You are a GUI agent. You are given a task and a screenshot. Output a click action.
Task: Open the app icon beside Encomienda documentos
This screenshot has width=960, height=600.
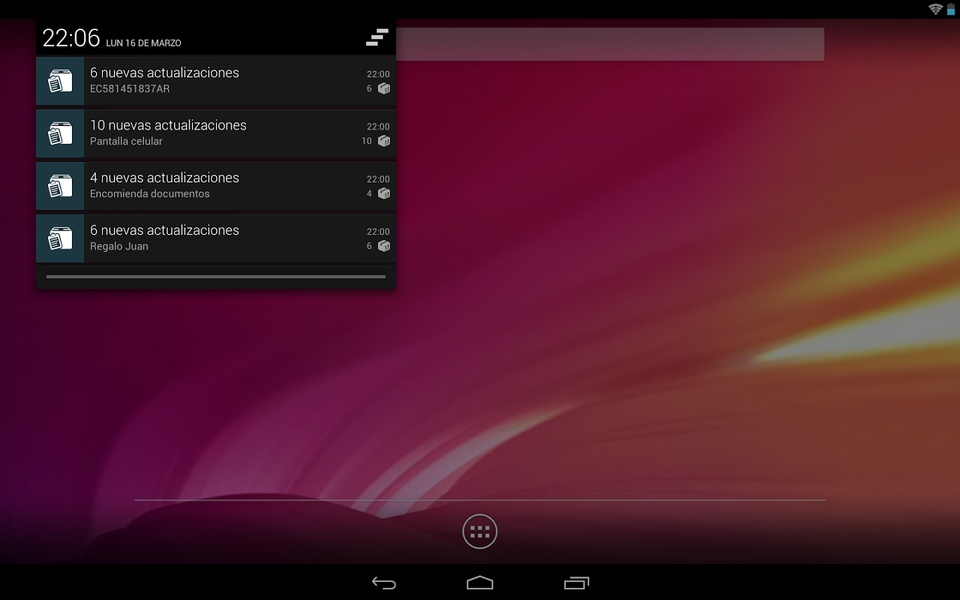coord(60,186)
